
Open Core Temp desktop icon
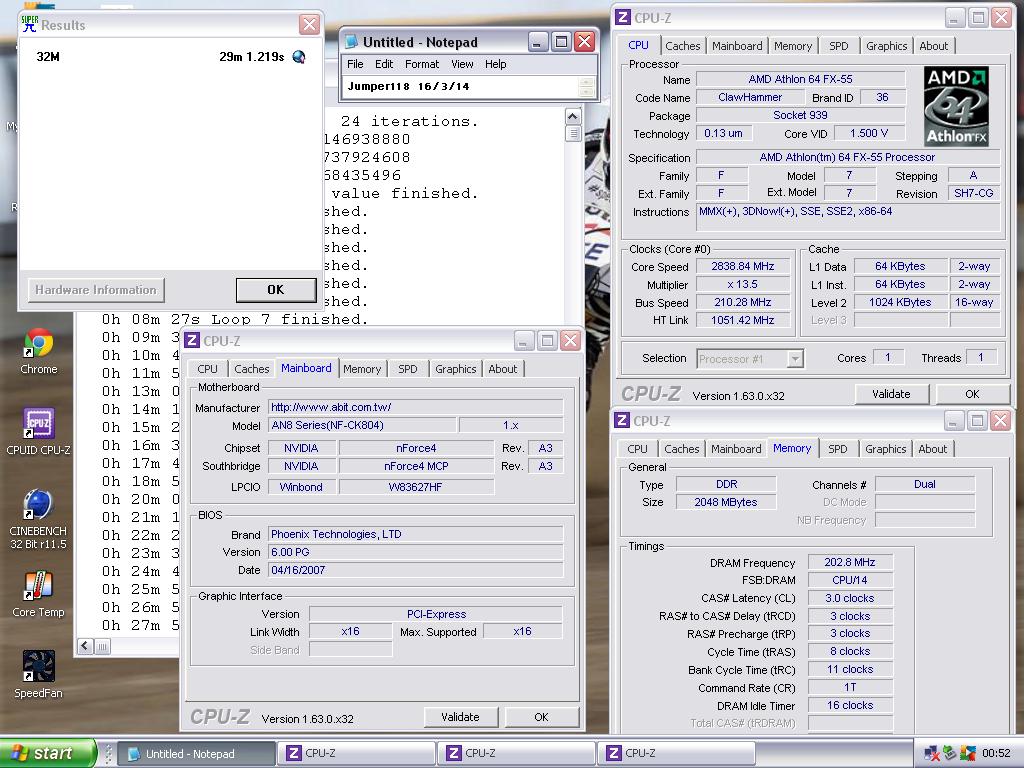tap(39, 594)
